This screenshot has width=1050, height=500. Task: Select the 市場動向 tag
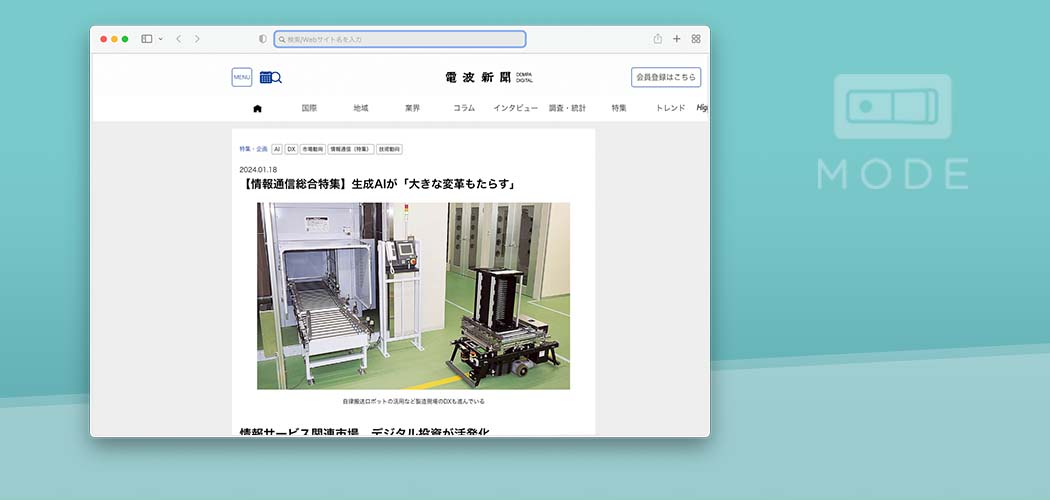(313, 149)
